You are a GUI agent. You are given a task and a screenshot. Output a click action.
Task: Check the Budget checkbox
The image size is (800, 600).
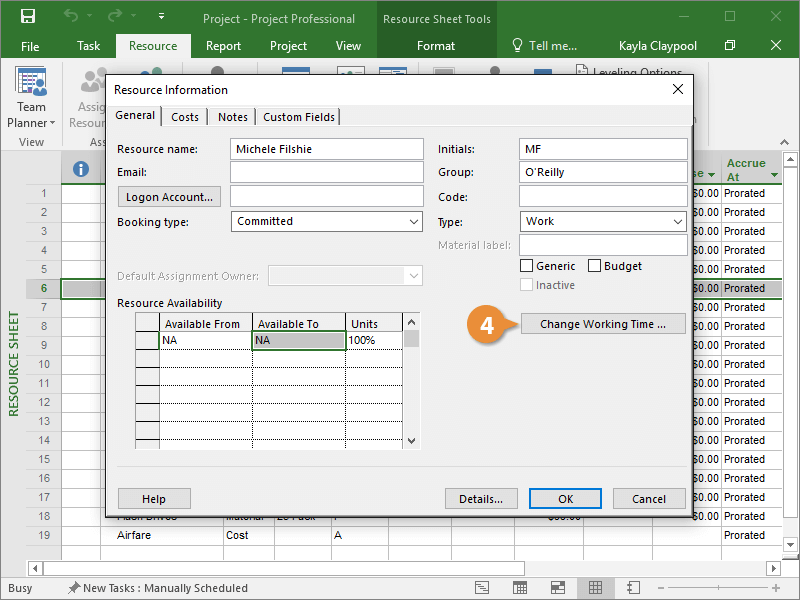tap(594, 266)
